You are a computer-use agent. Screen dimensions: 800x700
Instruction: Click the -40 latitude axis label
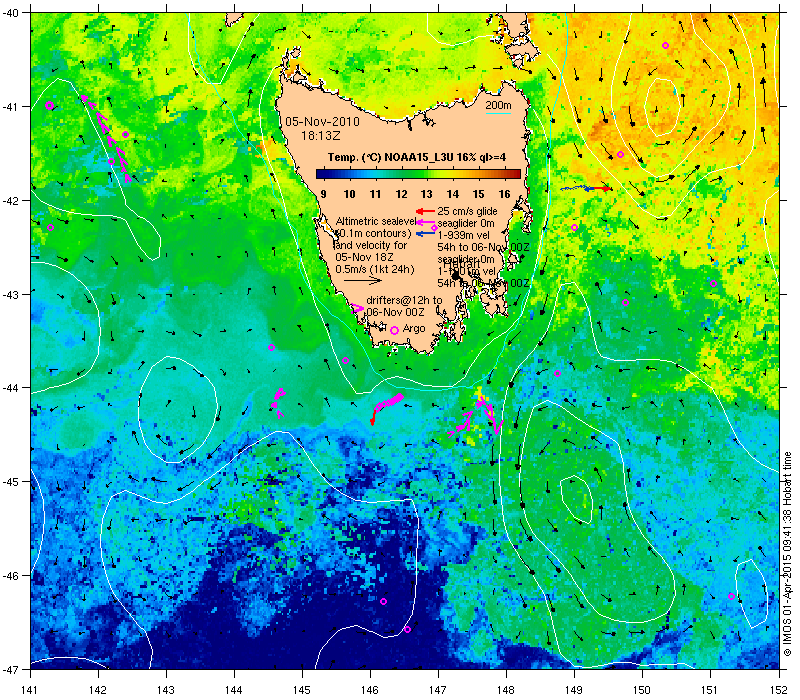click(11, 13)
